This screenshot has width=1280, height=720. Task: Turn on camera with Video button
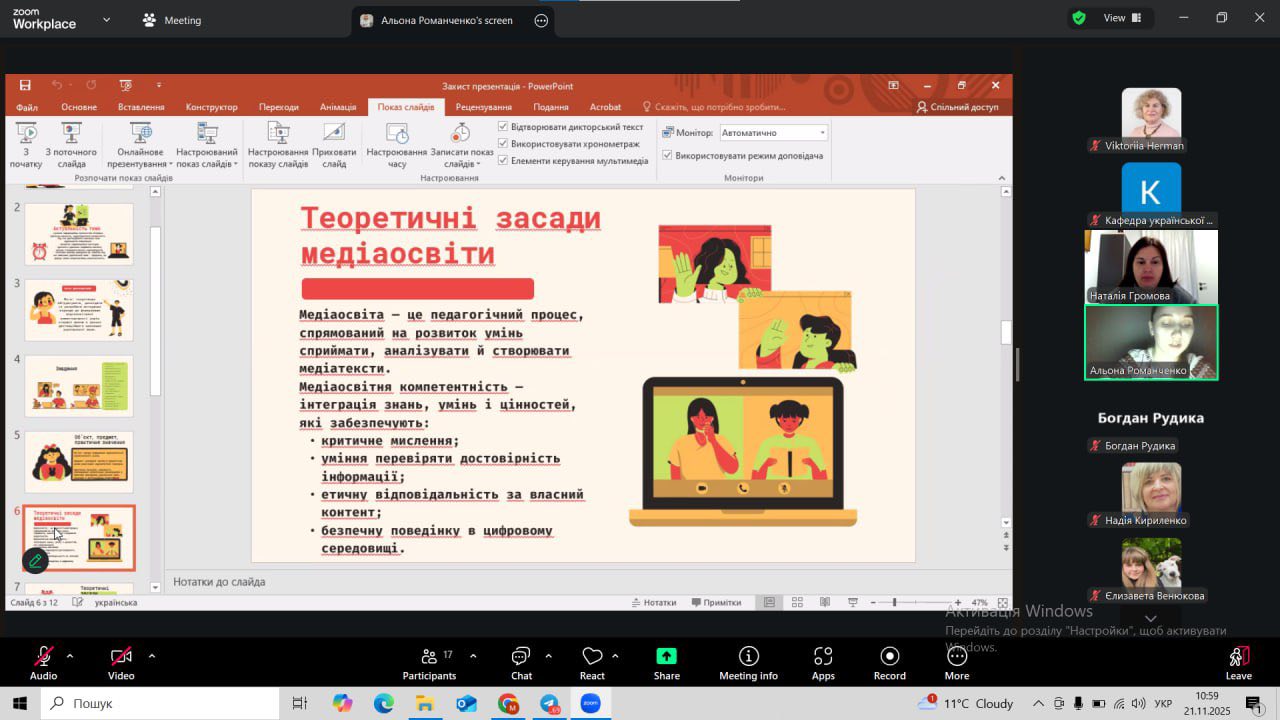(121, 657)
